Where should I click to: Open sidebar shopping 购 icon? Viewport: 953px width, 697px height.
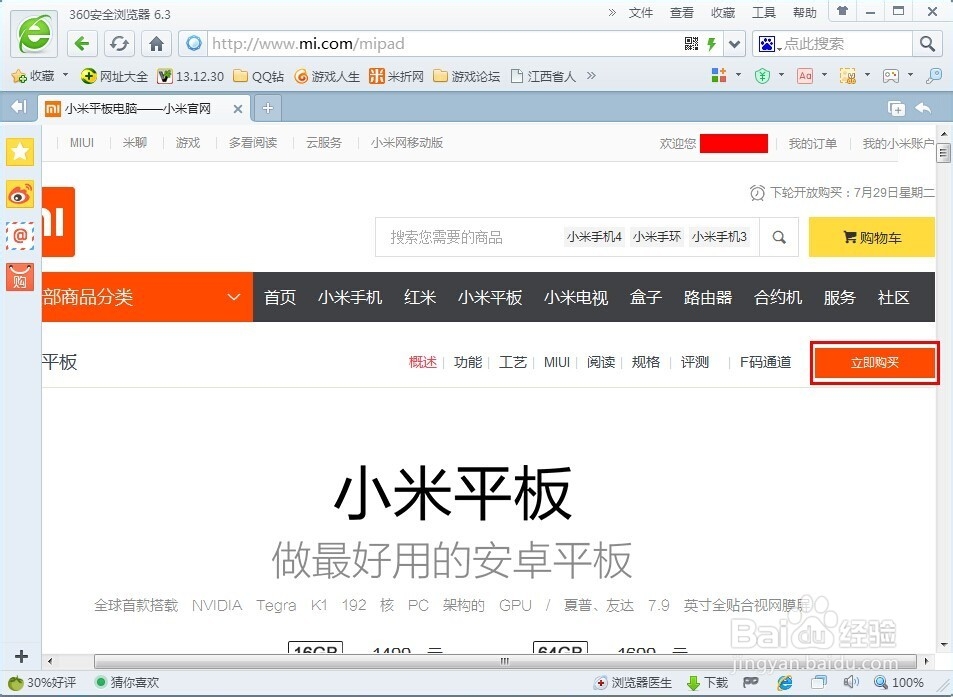tap(19, 277)
